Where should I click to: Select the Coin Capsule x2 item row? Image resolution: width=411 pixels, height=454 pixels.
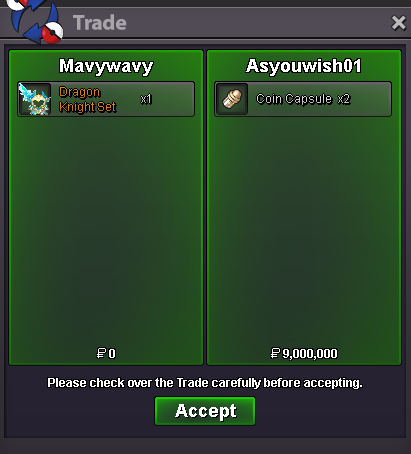(303, 99)
